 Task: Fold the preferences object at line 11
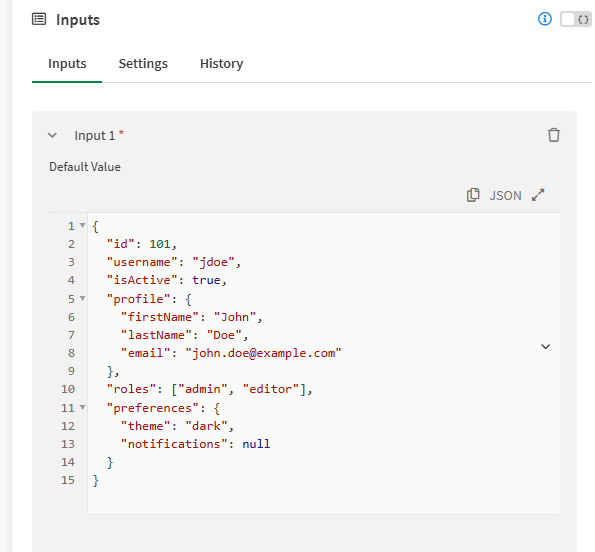click(x=82, y=407)
